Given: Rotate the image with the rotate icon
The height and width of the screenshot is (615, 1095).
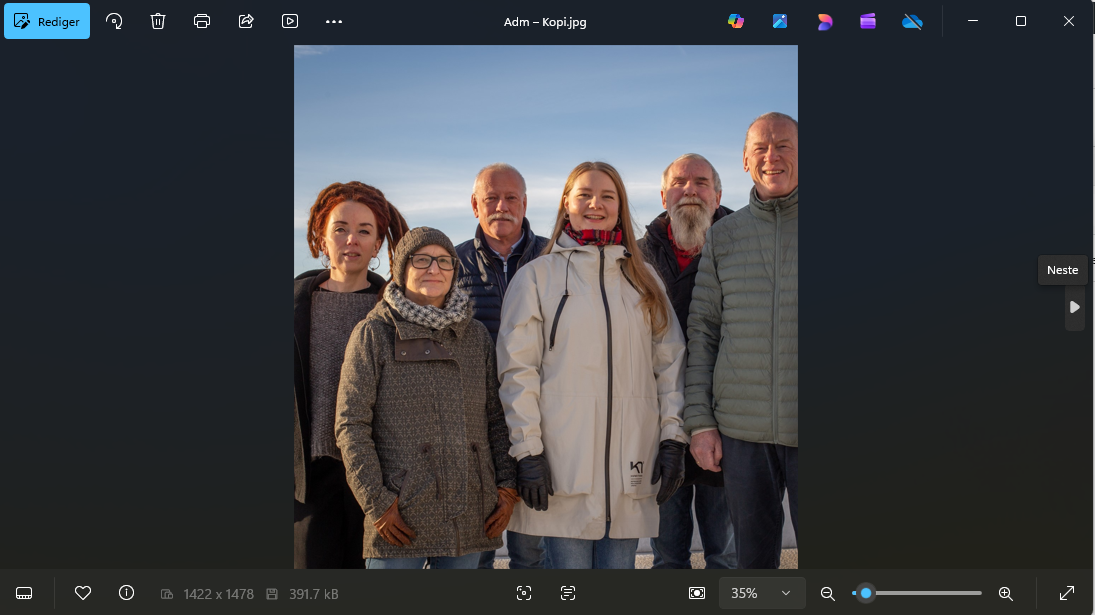Looking at the screenshot, I should click(114, 21).
